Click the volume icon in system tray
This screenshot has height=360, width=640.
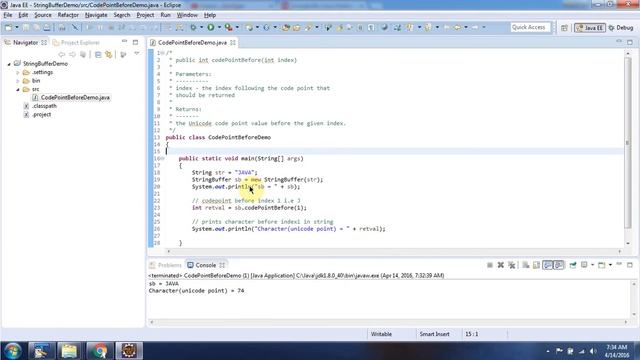(593, 351)
